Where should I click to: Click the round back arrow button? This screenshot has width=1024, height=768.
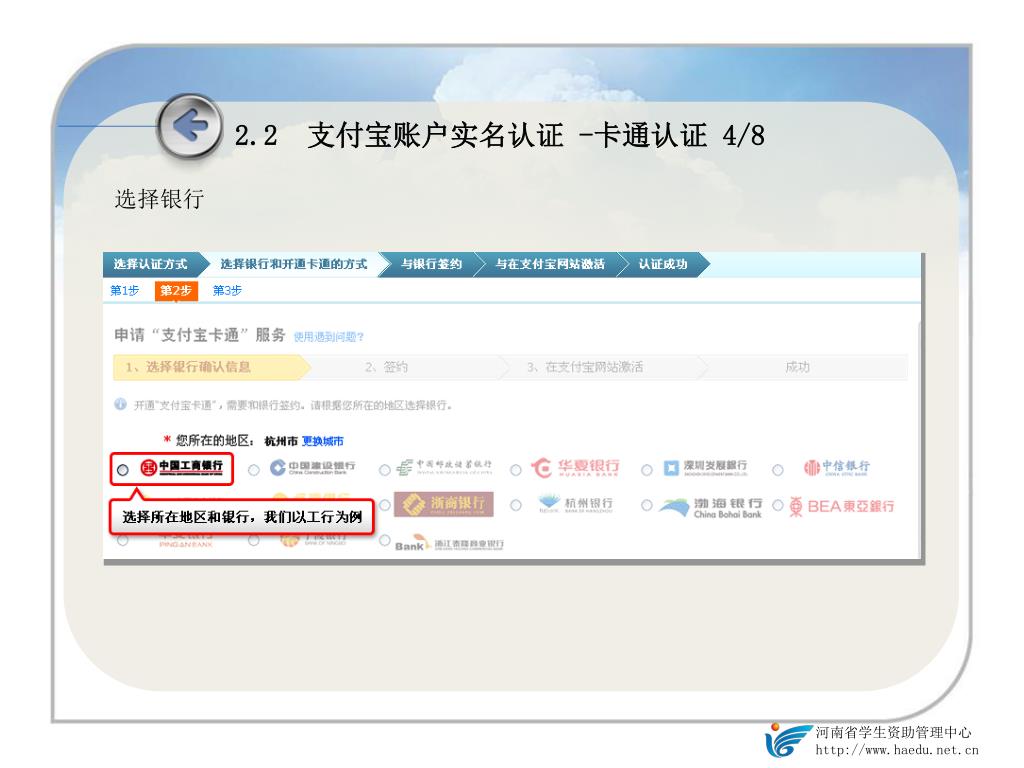click(190, 127)
